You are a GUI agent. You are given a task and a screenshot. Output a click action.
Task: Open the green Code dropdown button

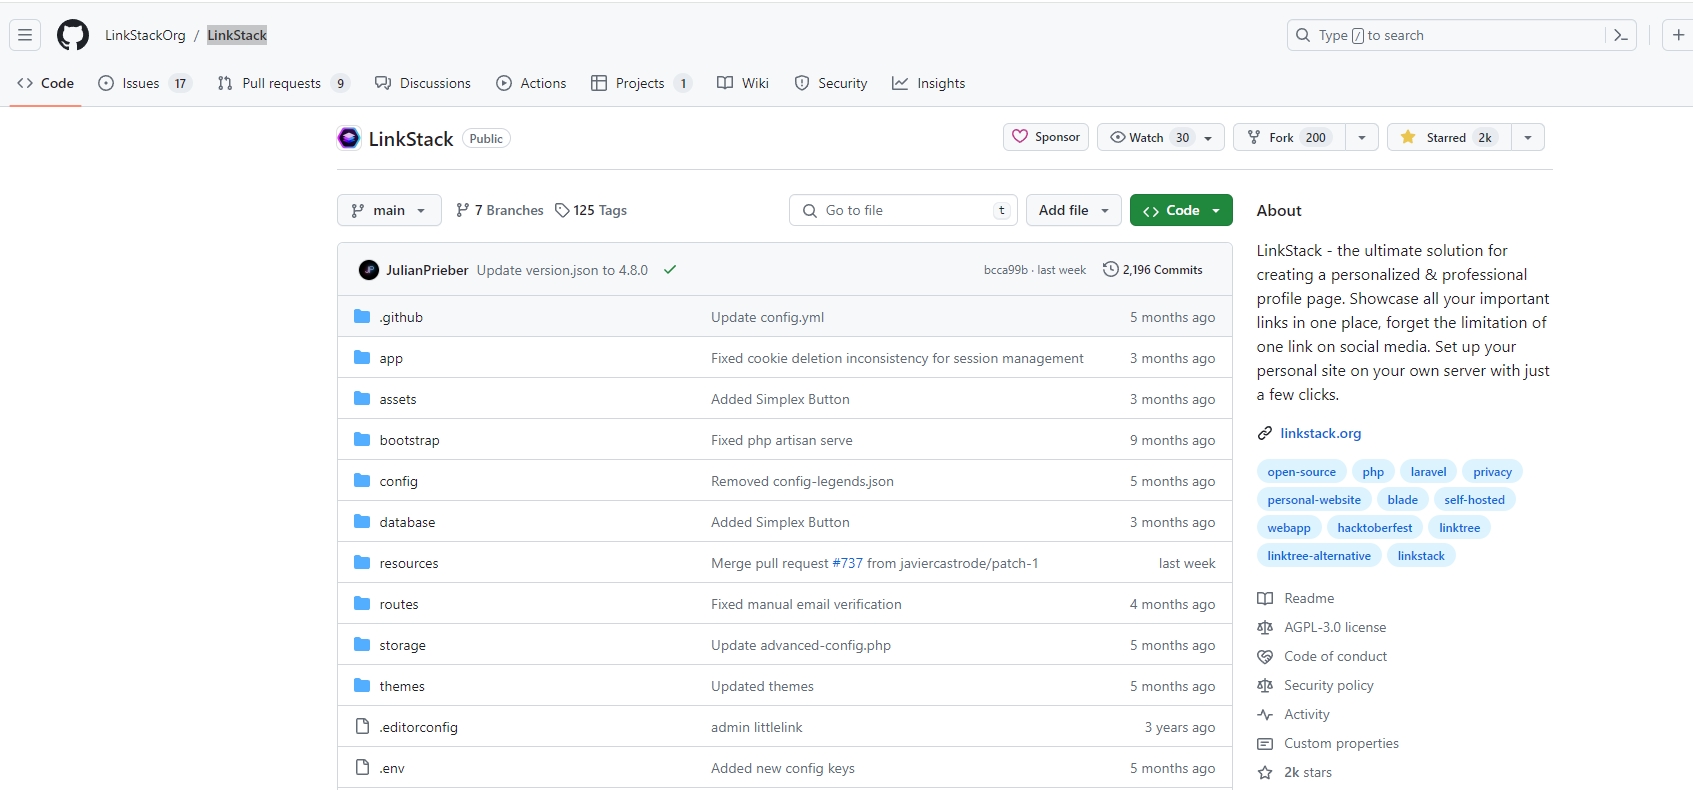(x=1181, y=210)
